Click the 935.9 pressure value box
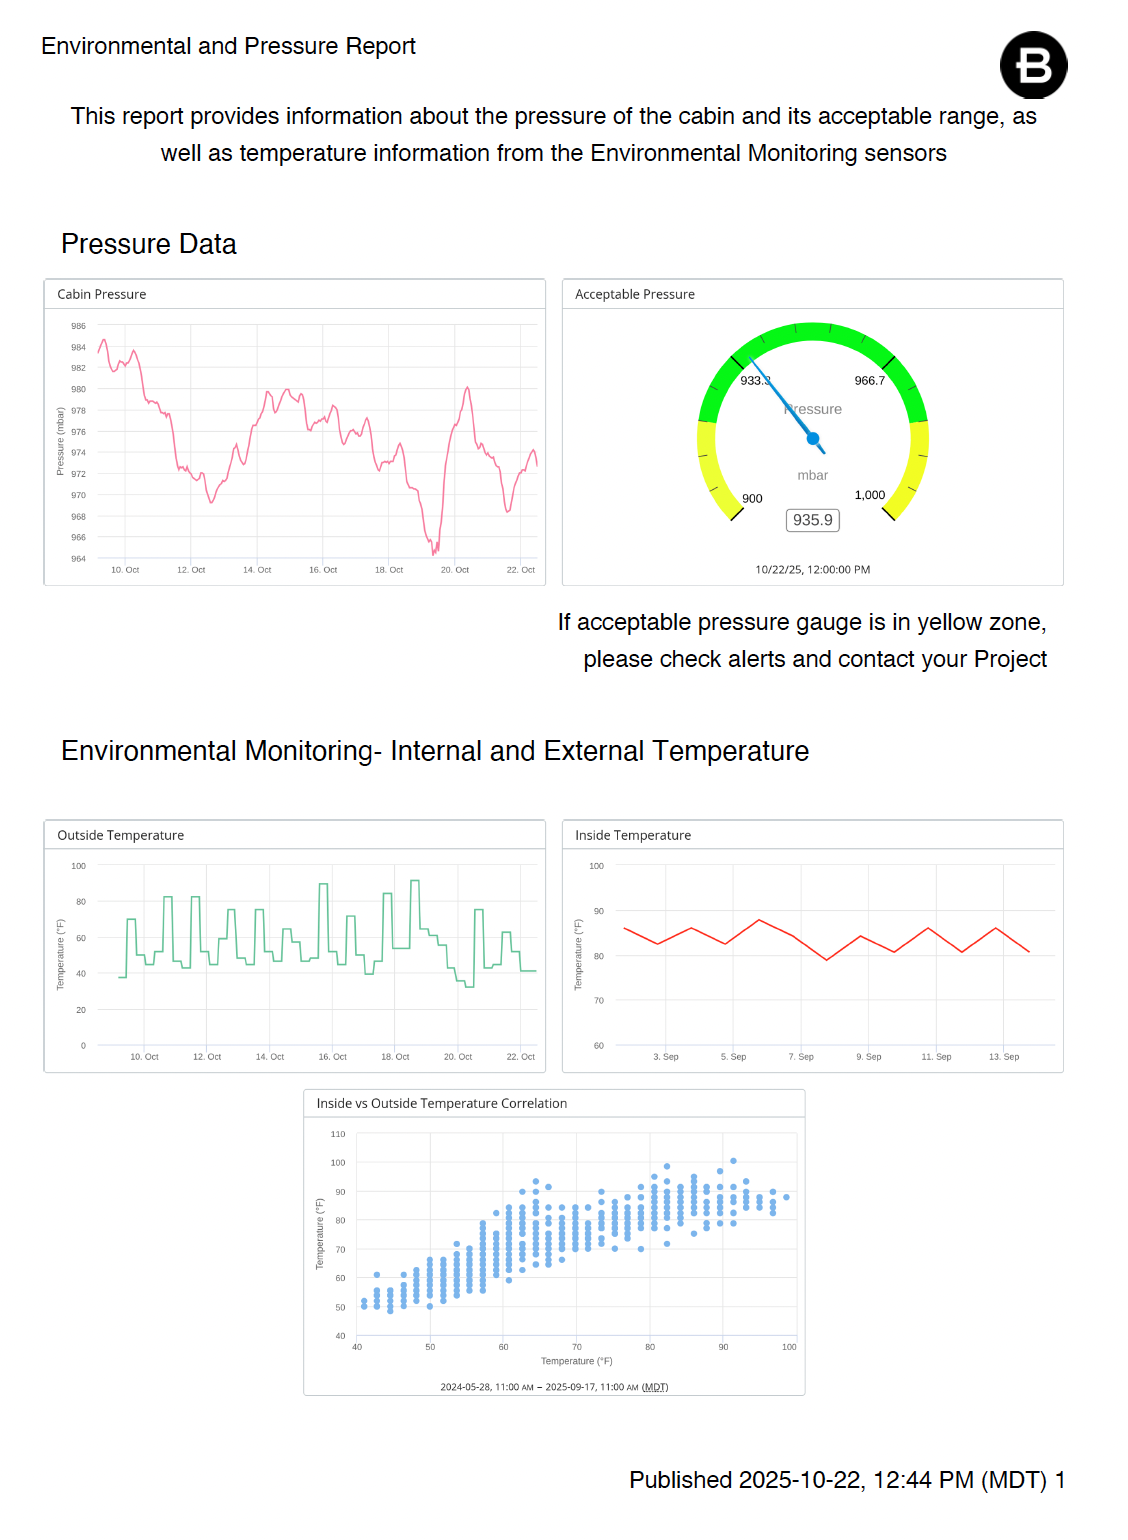The height and width of the screenshot is (1540, 1128). [x=812, y=520]
